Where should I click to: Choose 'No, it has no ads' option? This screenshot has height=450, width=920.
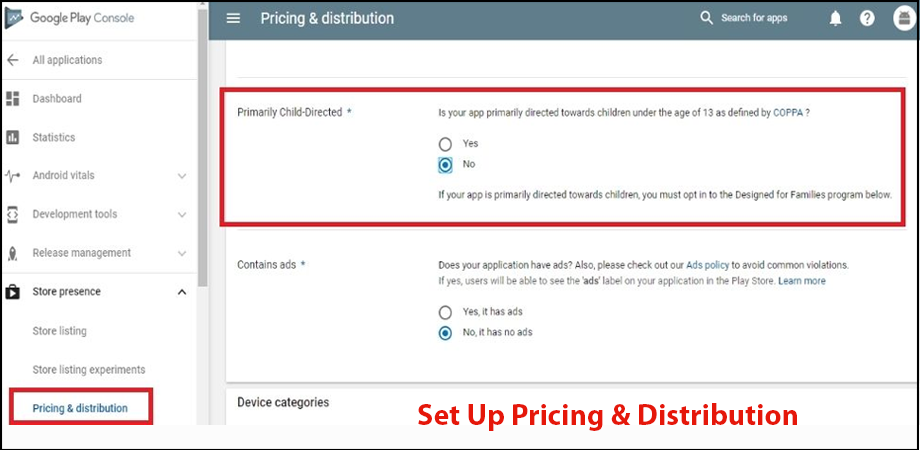(x=446, y=332)
